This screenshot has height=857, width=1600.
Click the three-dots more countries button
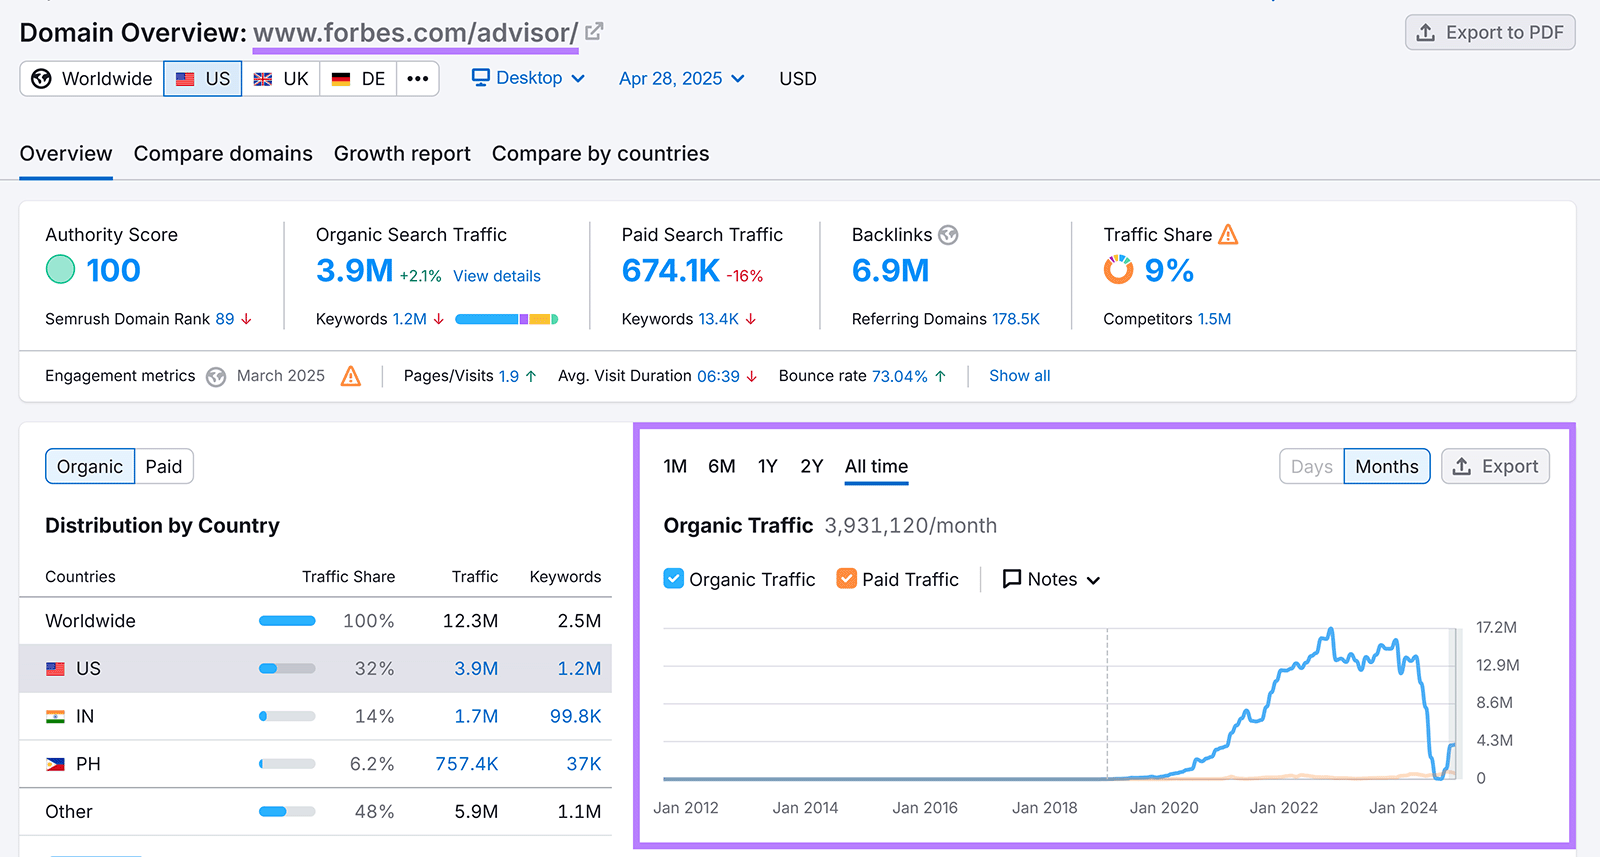tap(418, 79)
